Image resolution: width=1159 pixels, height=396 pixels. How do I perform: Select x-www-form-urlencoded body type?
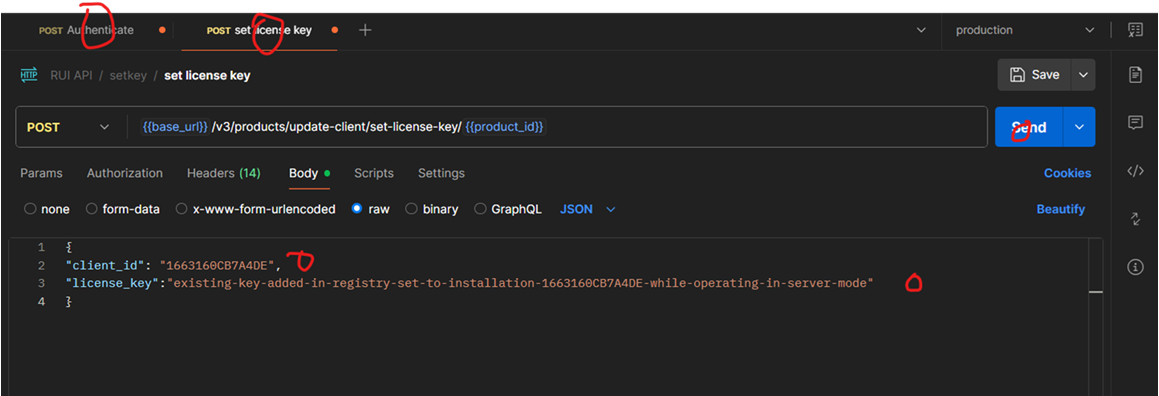click(x=256, y=209)
